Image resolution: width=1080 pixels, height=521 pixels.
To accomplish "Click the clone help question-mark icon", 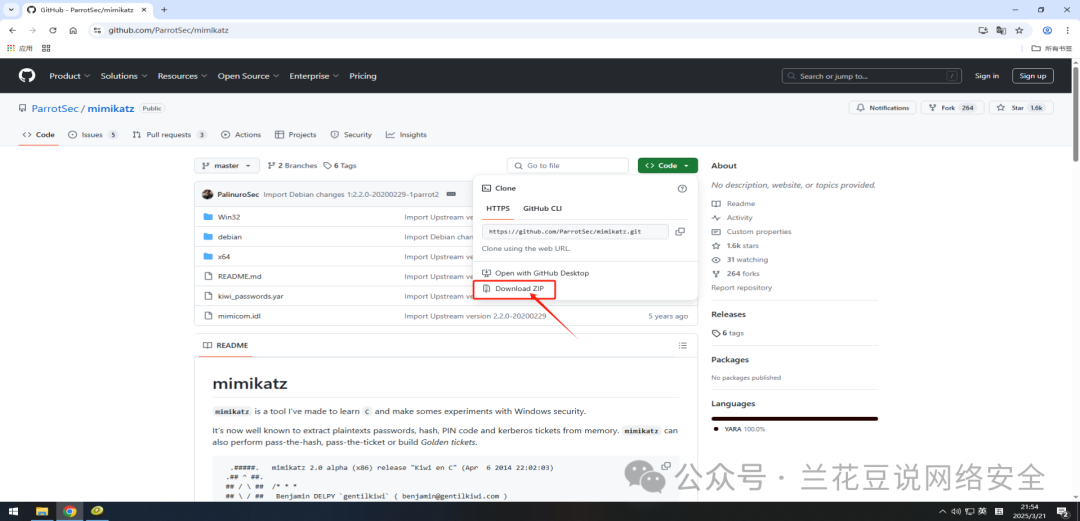I will 682,188.
